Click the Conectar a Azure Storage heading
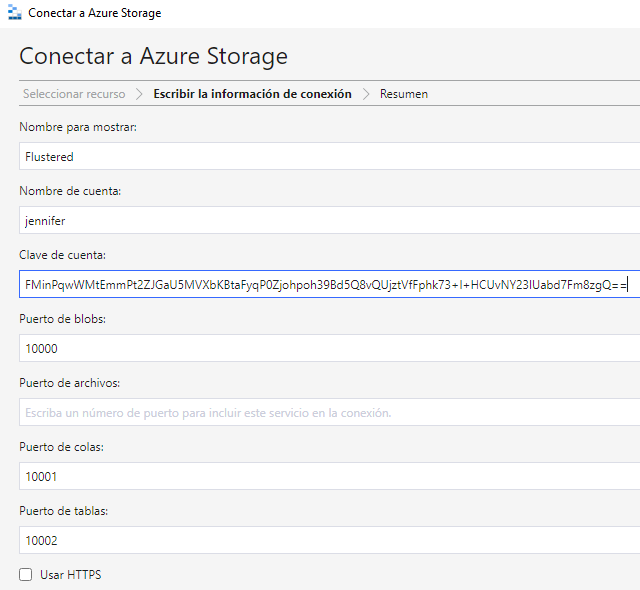Screen dimensions: 640x590 [153, 56]
